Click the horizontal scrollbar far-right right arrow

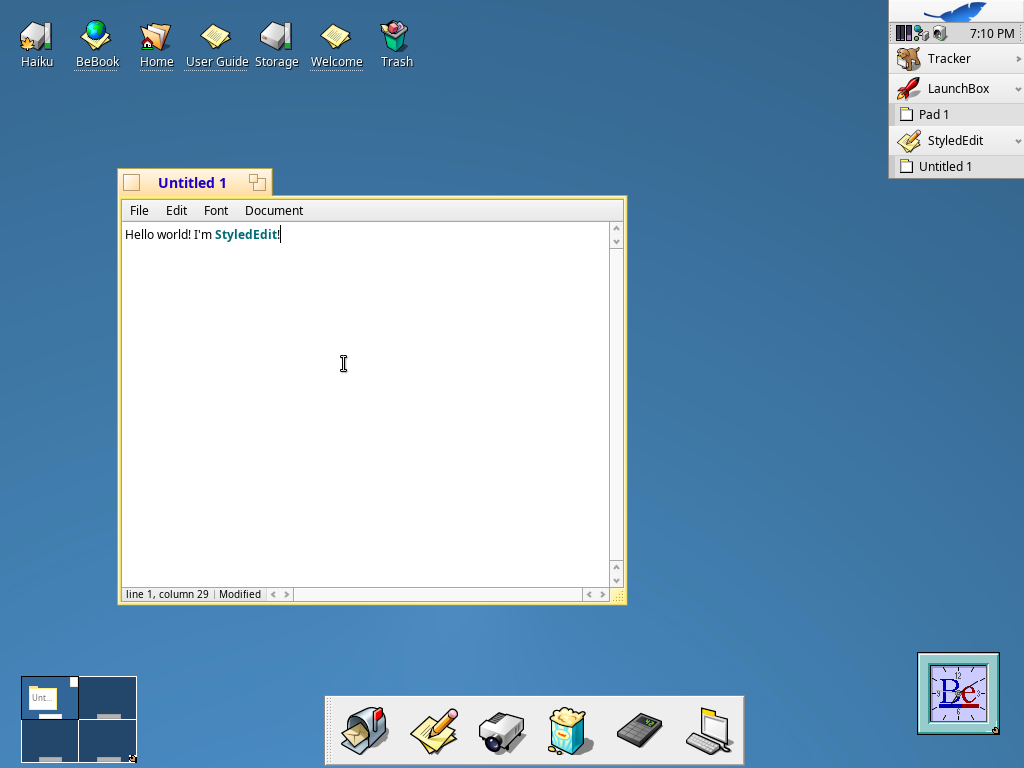tap(603, 594)
